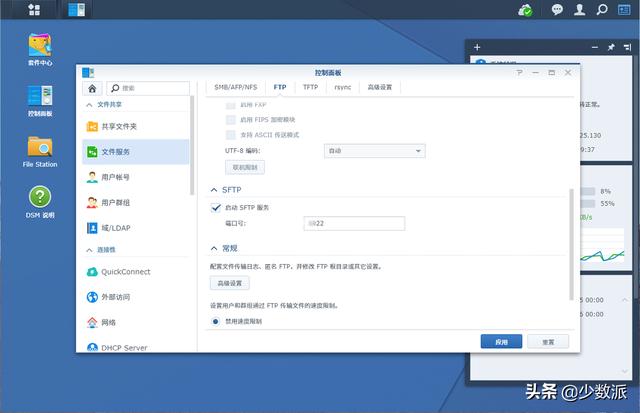Viewport: 640px width, 413px height.
Task: Click the settings pane vertical scrollbar
Action: pyautogui.click(x=571, y=244)
